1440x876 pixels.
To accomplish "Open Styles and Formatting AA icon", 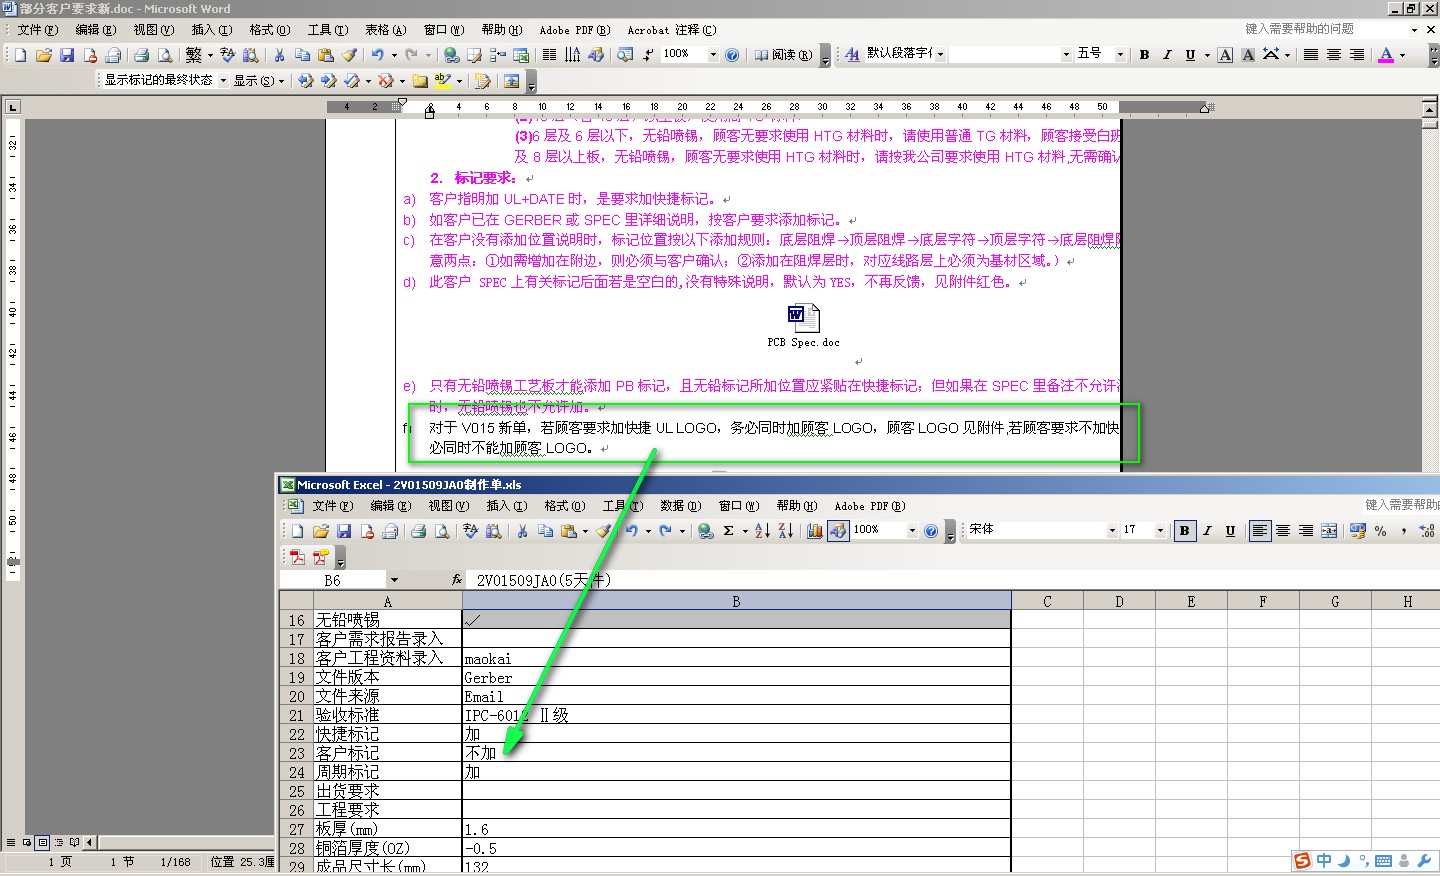I will 852,55.
